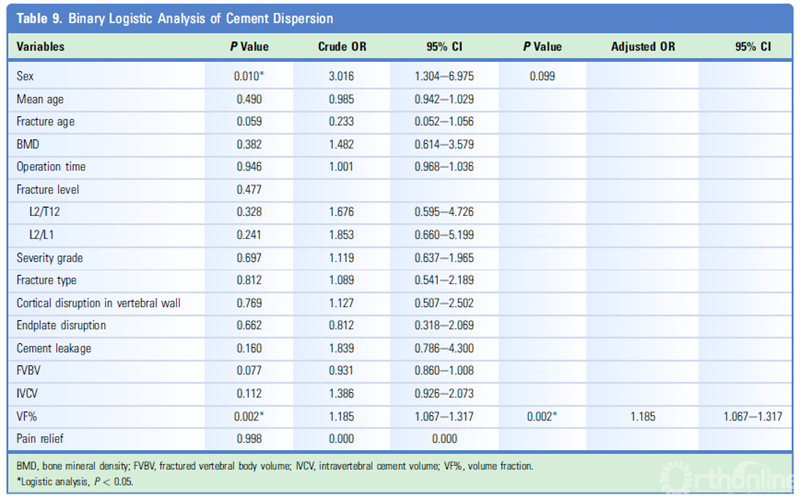Select the Variables column header
The width and height of the screenshot is (800, 500).
(x=42, y=47)
